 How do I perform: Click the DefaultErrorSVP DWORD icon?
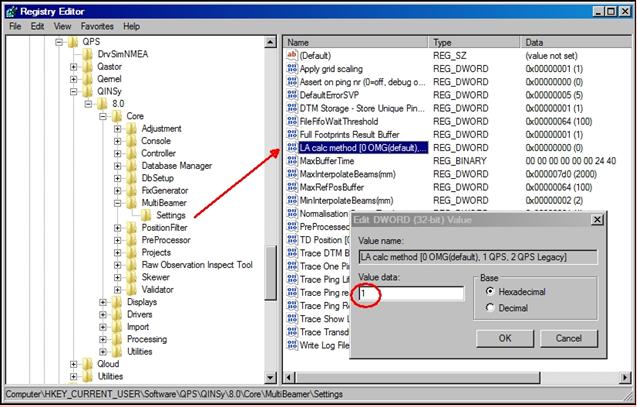click(x=292, y=95)
